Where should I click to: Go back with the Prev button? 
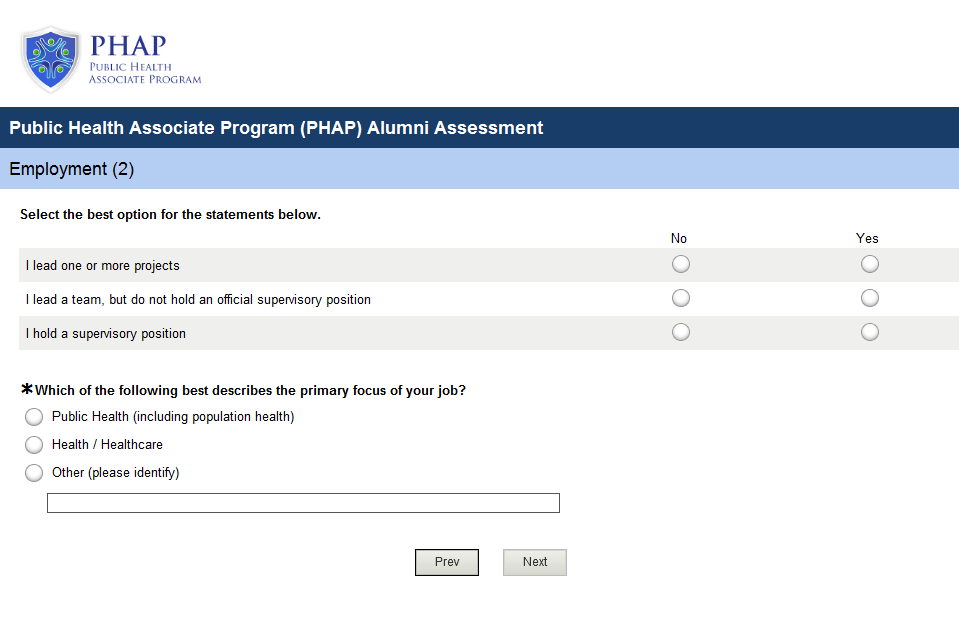pos(447,562)
